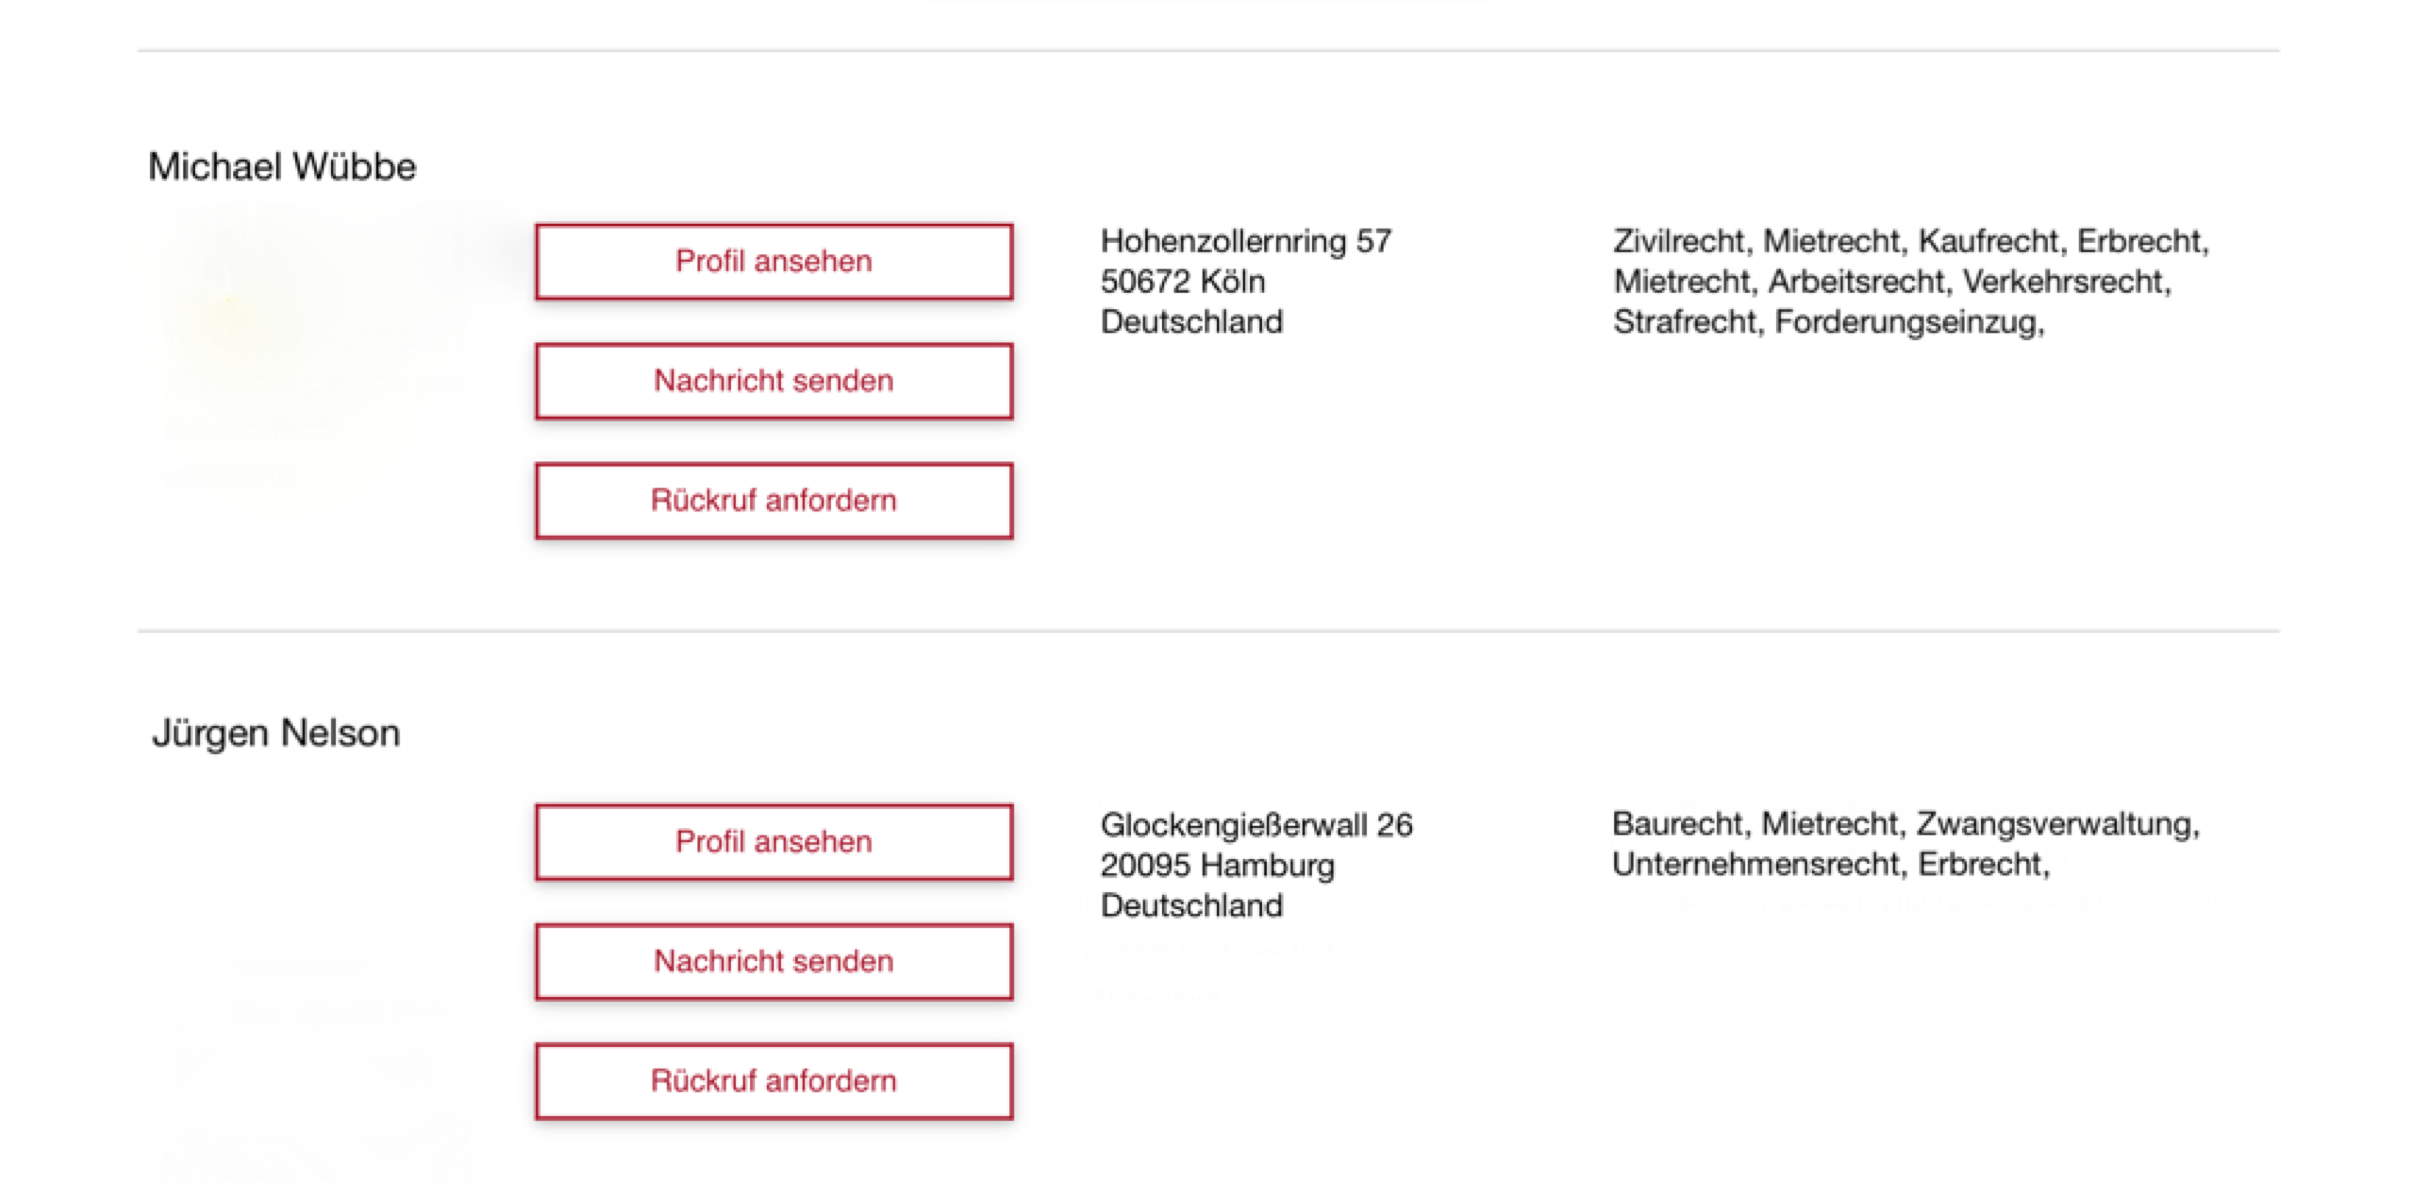The width and height of the screenshot is (2412, 1204).
Task: Click Unternehmensrecht in Nelson's specialties
Action: click(1755, 864)
